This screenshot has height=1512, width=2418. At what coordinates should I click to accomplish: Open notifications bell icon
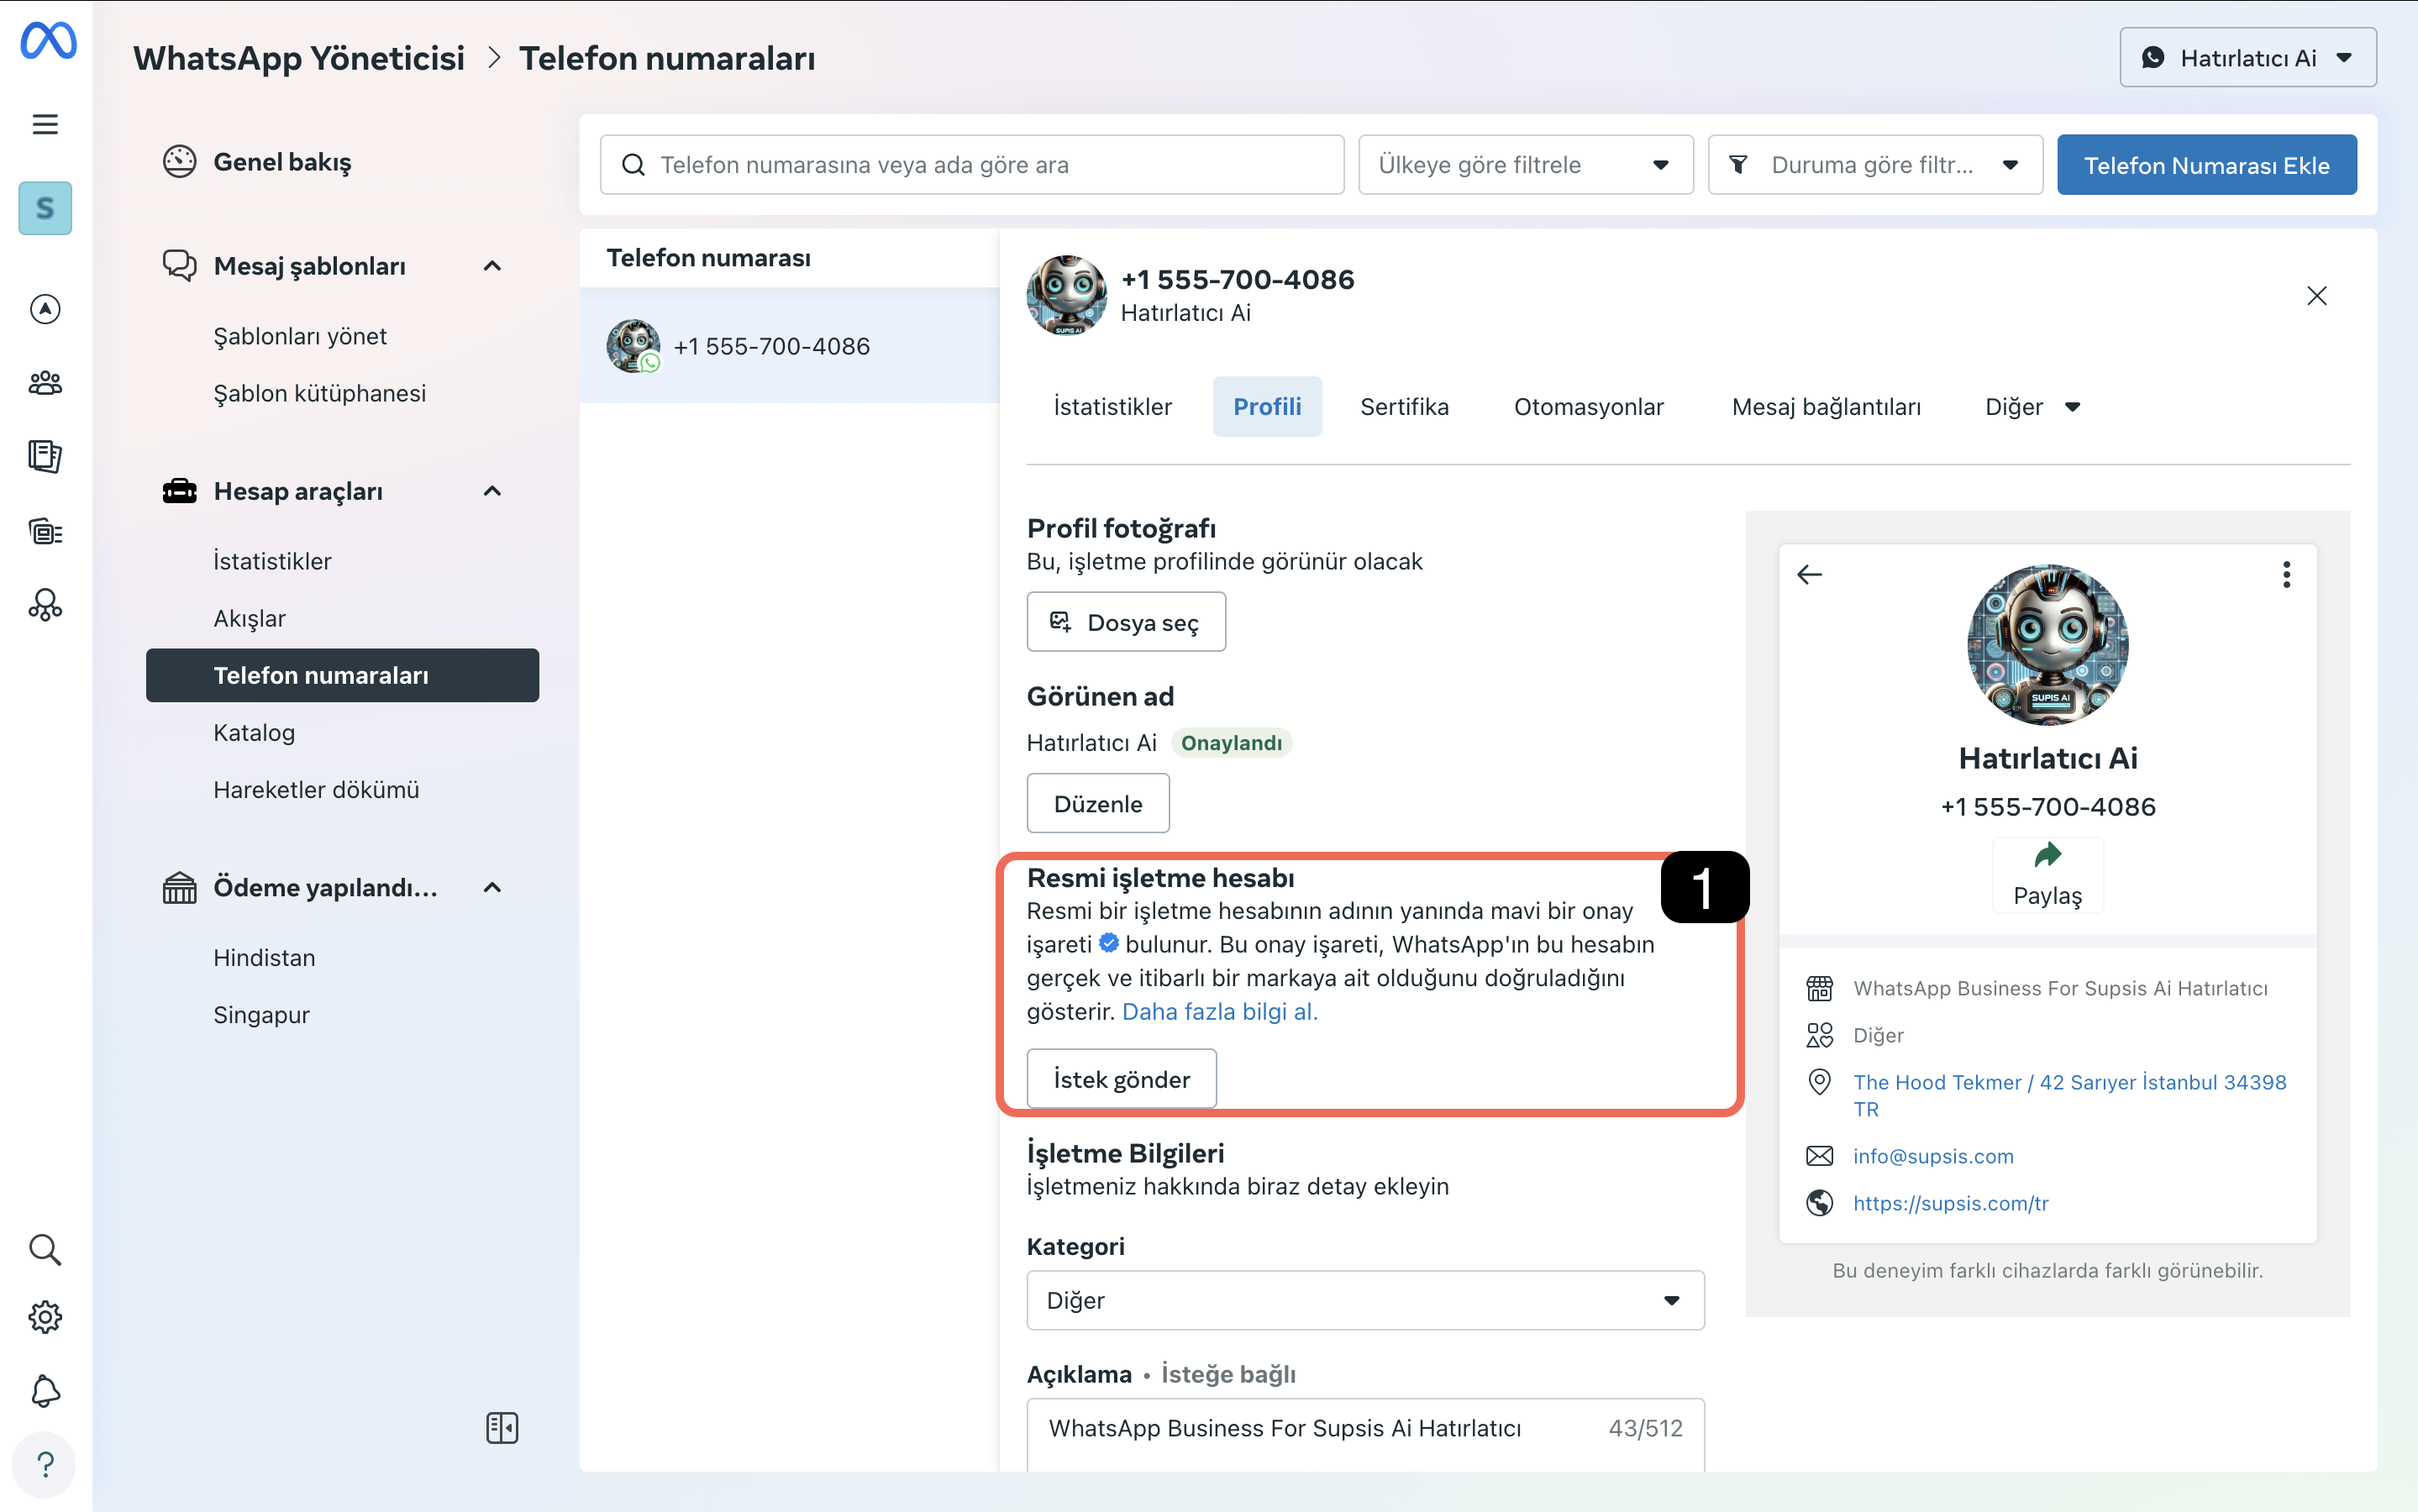[x=45, y=1391]
